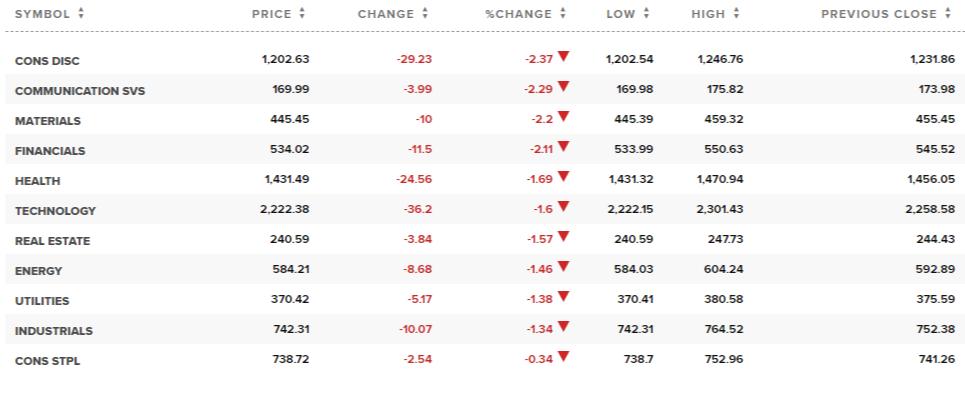
Task: Sort by PREVIOUS CLOSE arrows
Action: 947,14
